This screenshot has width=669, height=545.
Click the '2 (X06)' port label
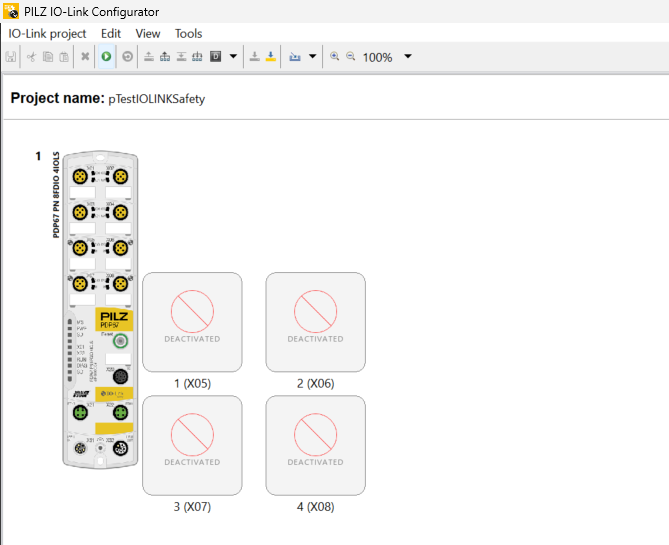point(316,384)
